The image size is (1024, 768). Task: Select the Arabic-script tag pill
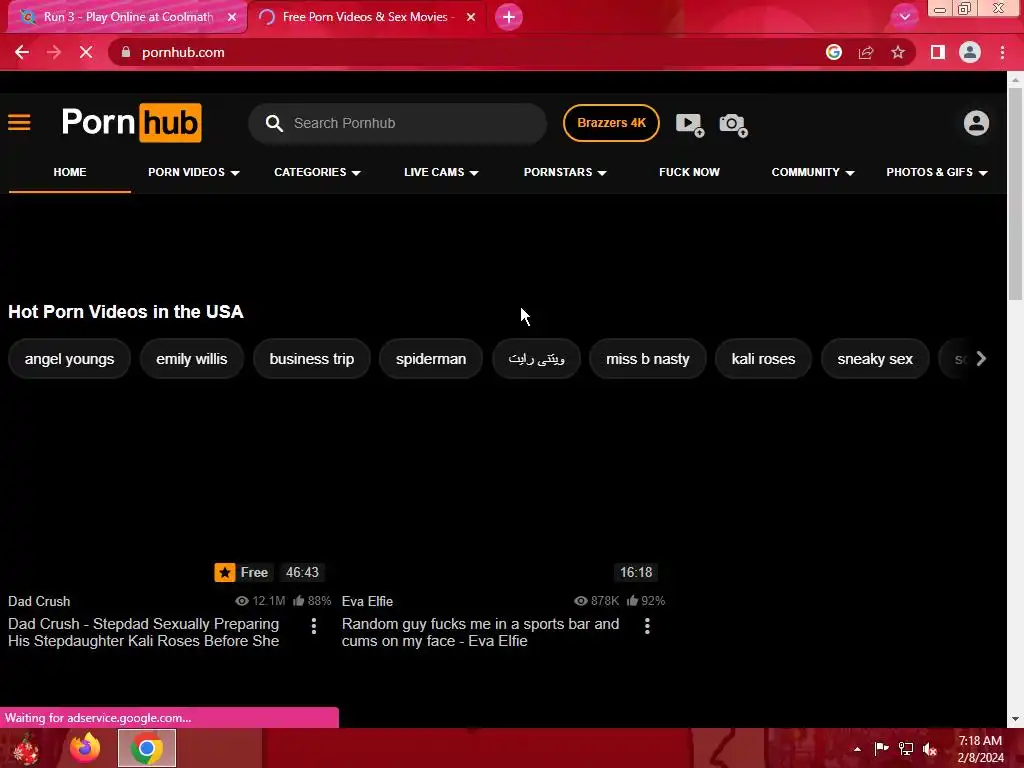tap(536, 359)
